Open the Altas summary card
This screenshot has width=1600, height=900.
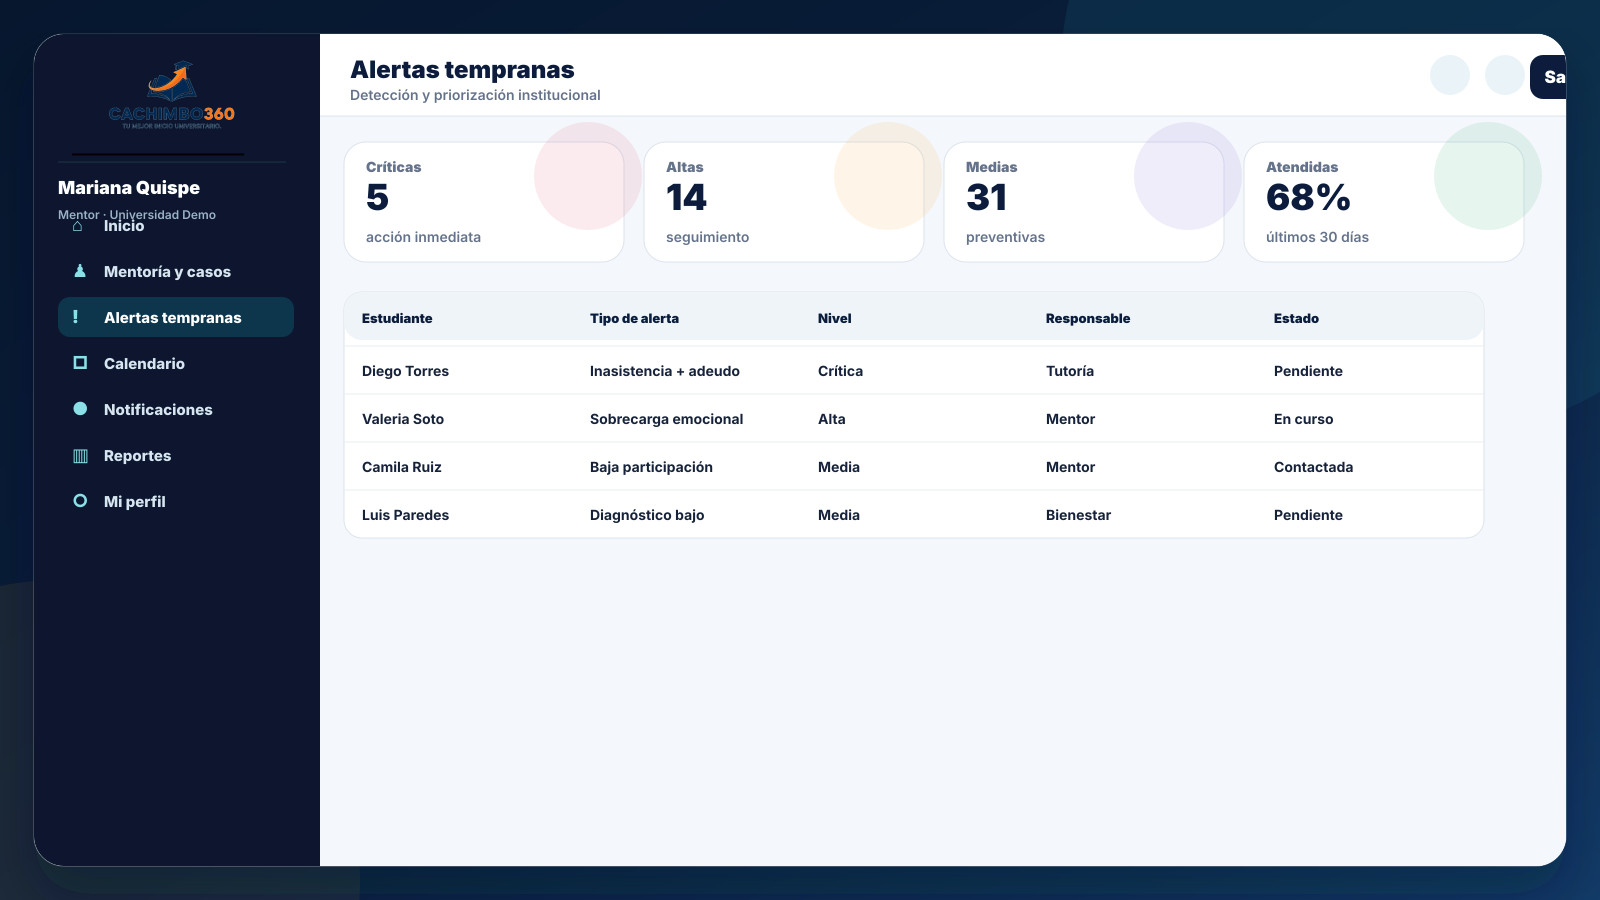point(784,202)
